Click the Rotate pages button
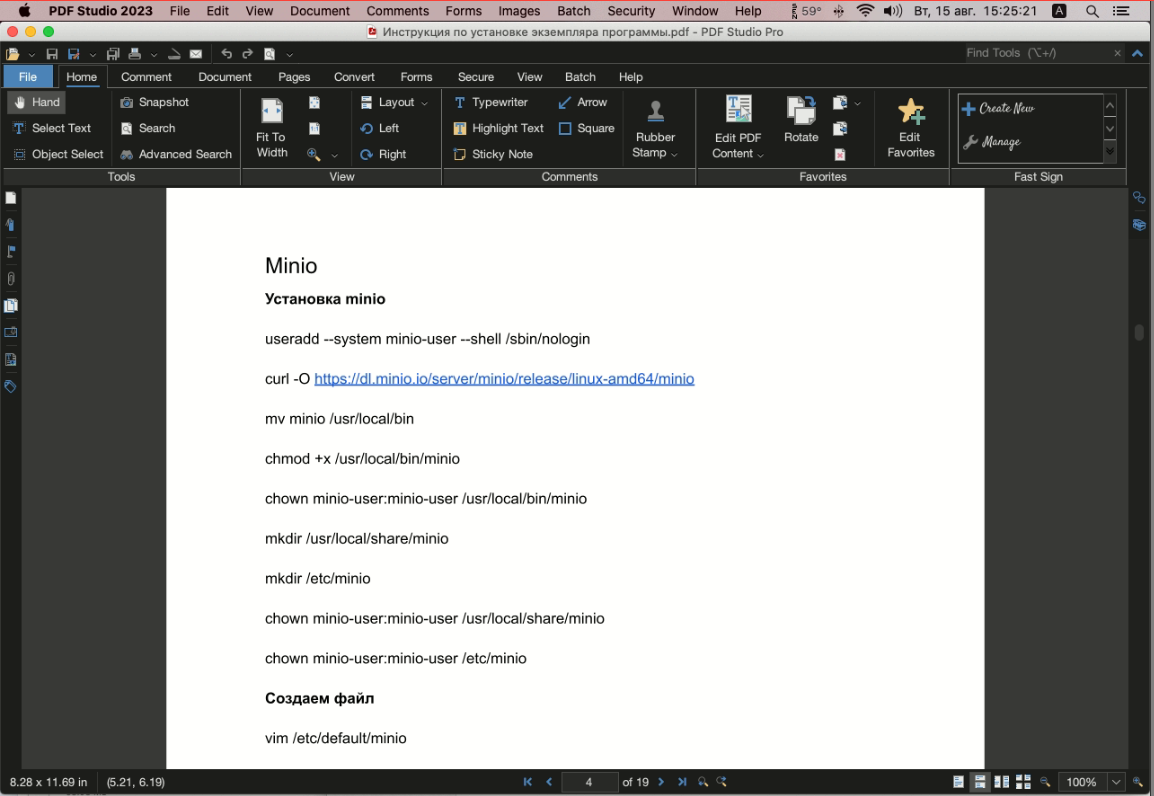The height and width of the screenshot is (796, 1154). 801,119
